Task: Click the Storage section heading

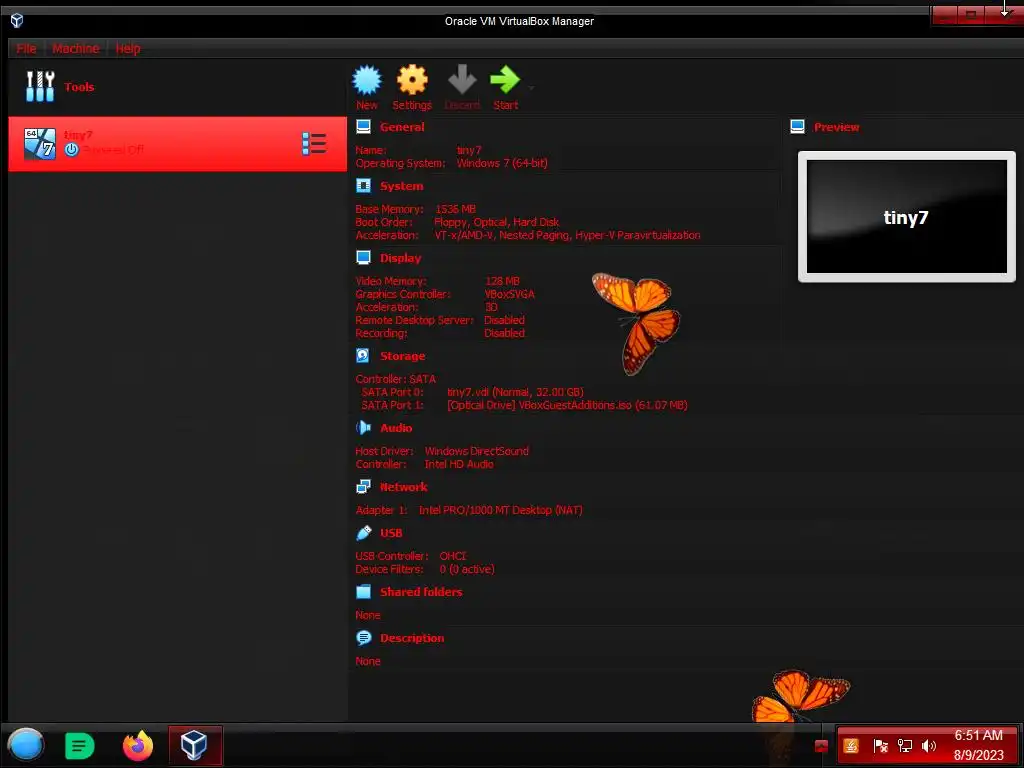Action: 402,356
